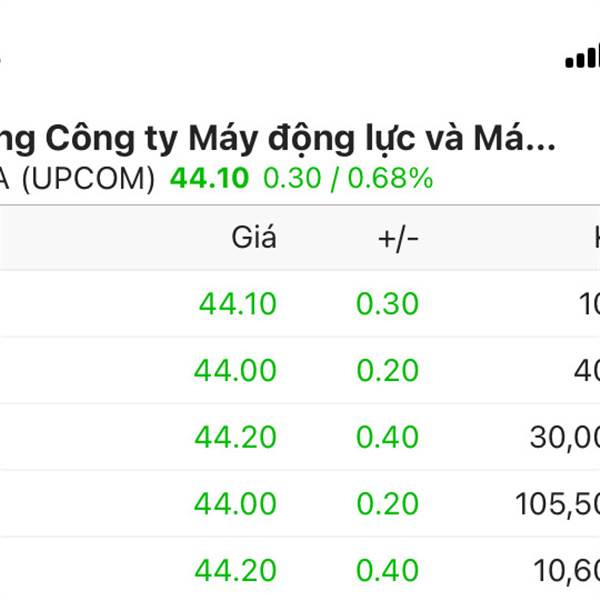Screen dimensions: 600x600
Task: Tap the volume value starting with 105,5
Action: point(558,504)
